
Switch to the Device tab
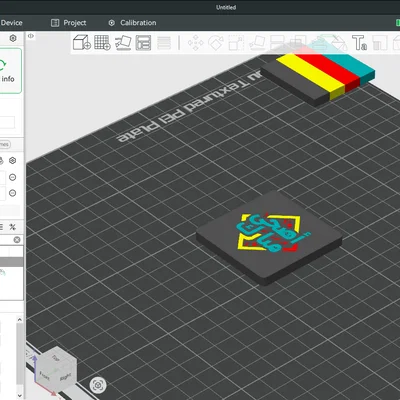click(11, 23)
